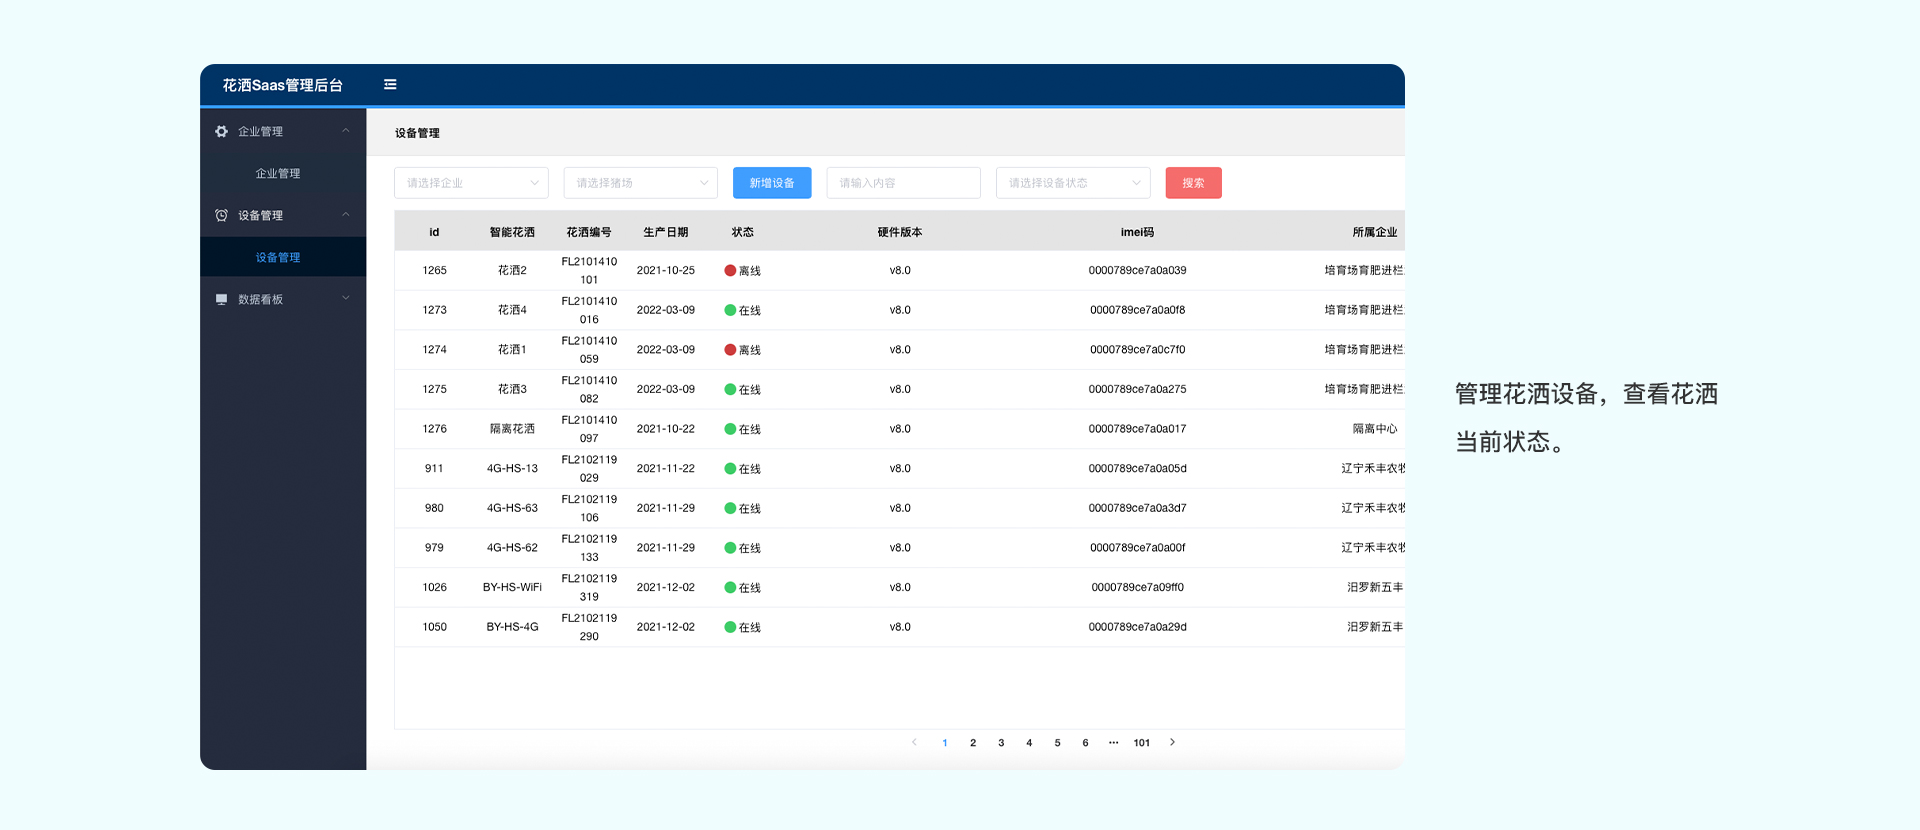Click the alarm clock icon beside 设备管理
1920x830 pixels.
(221, 215)
